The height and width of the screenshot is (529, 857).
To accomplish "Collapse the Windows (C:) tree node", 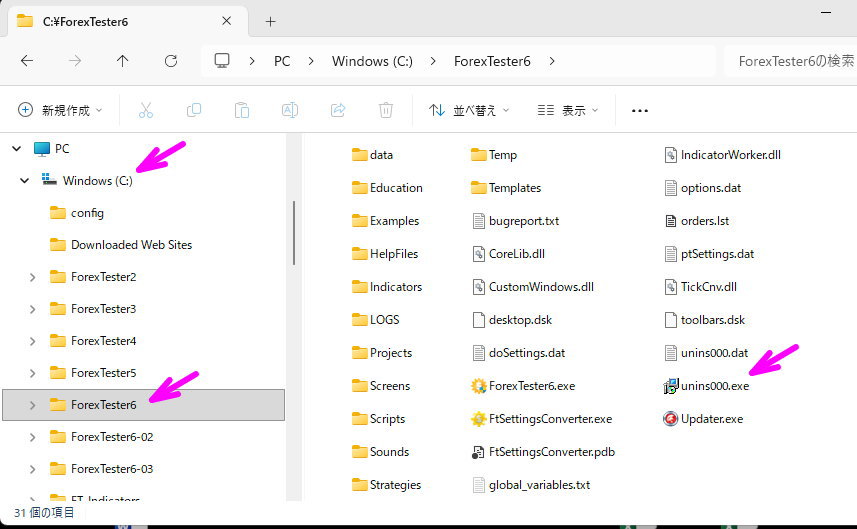I will coord(24,180).
